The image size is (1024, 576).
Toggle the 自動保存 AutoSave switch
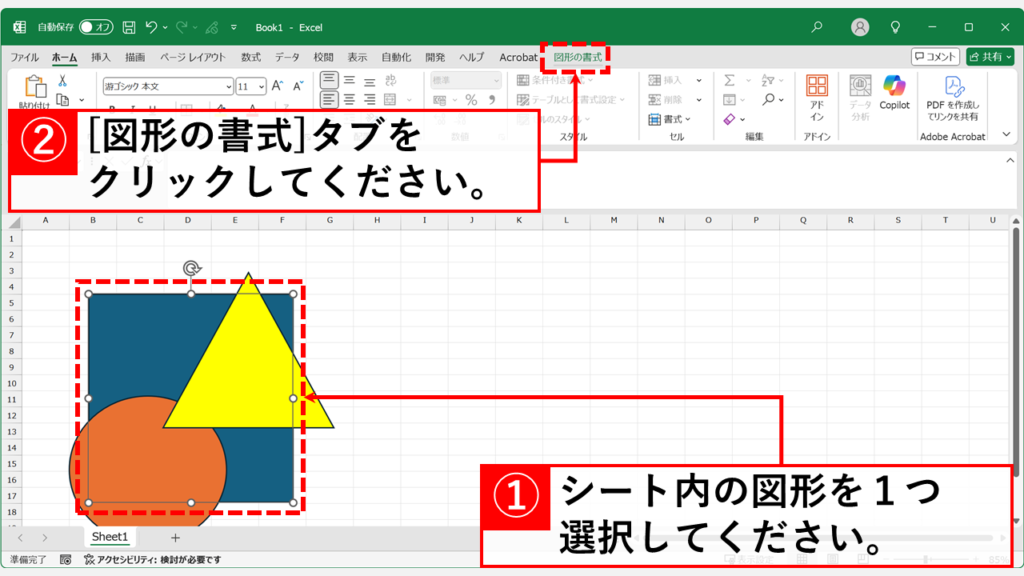click(x=95, y=27)
